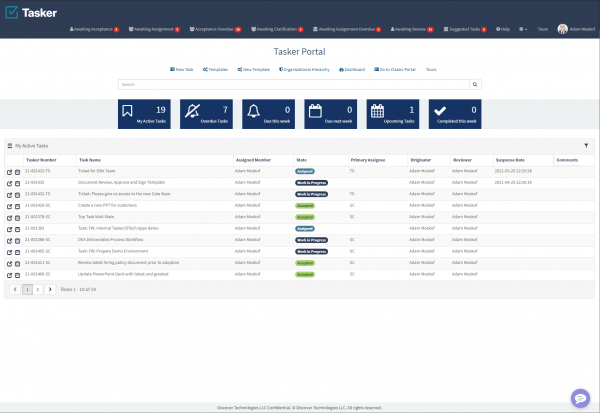Go to the Dashboard

click(x=352, y=69)
